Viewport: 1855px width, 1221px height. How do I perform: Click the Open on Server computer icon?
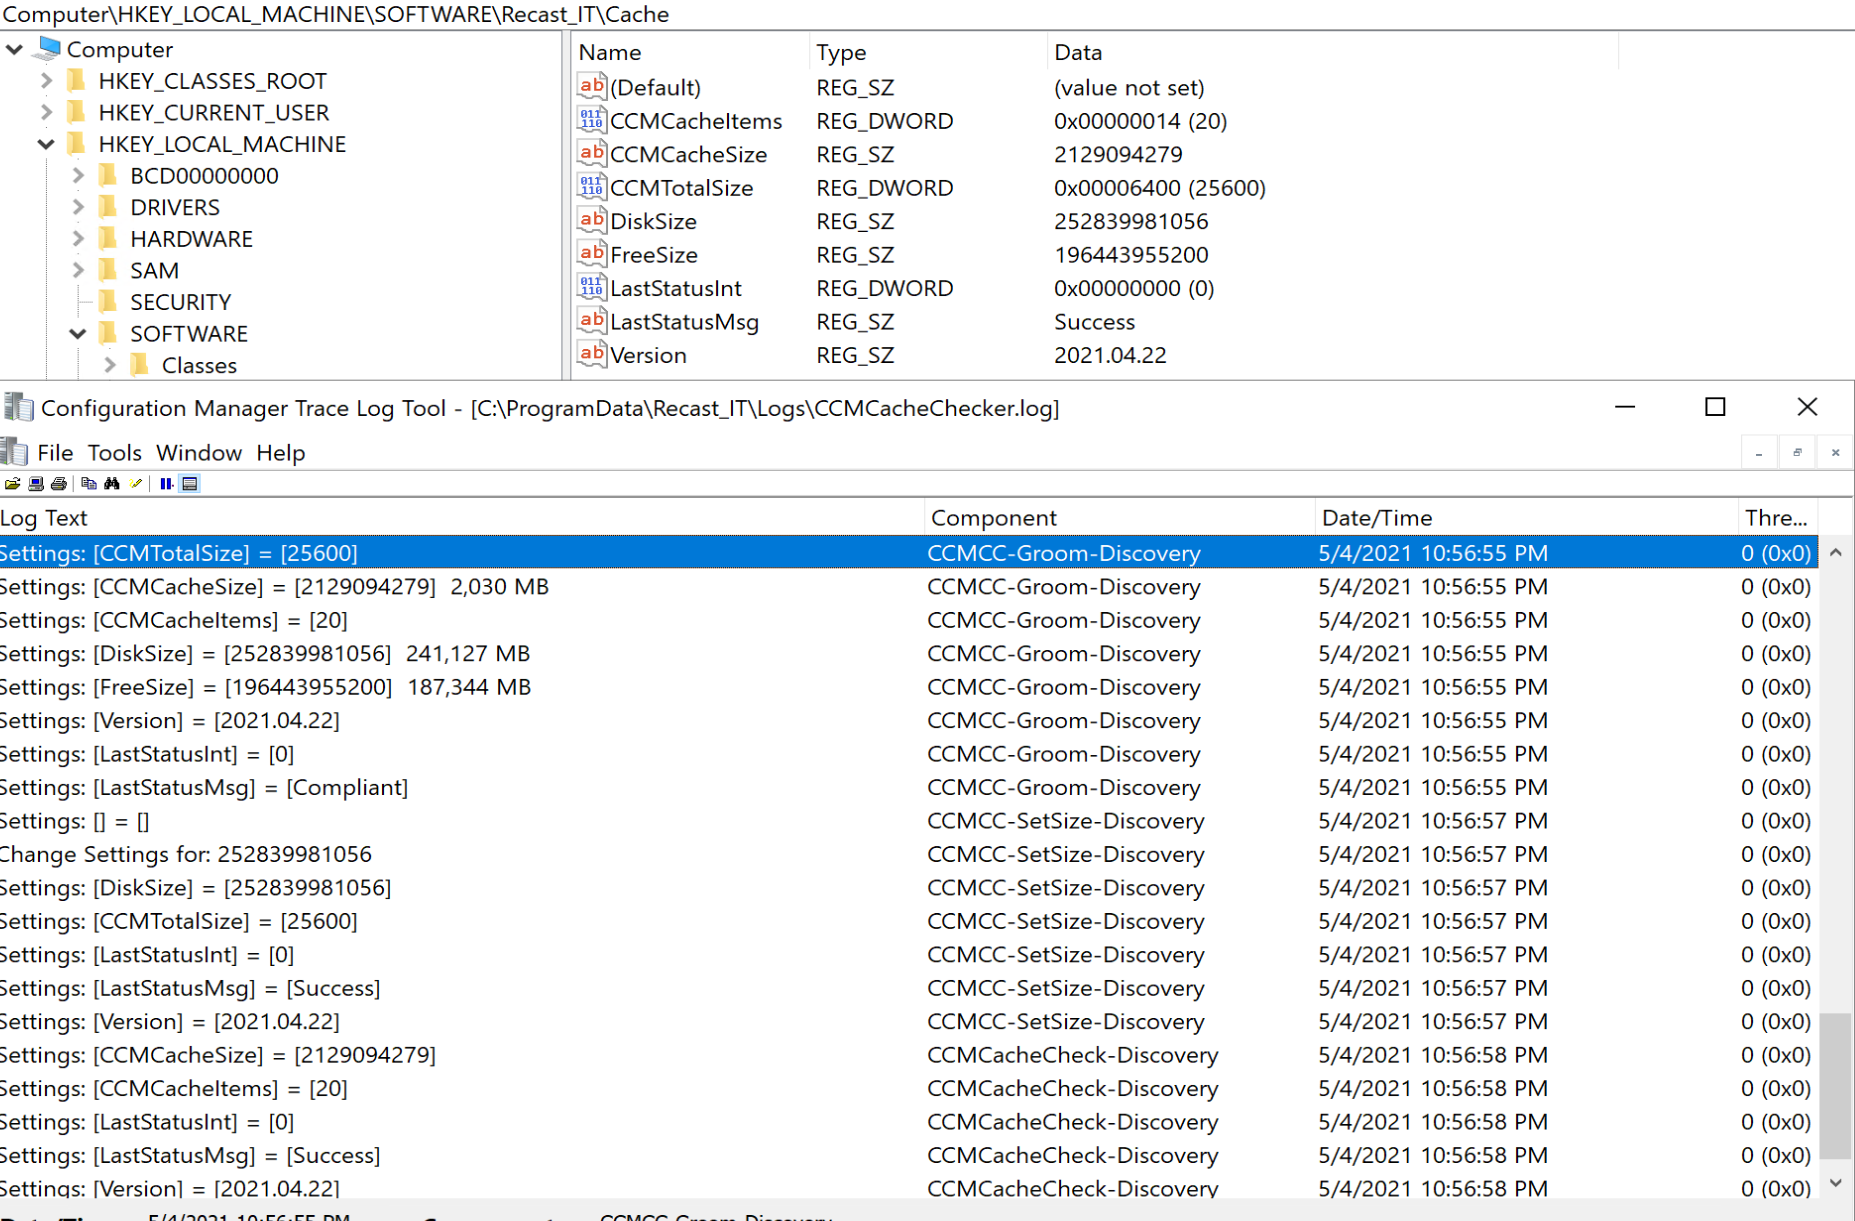[36, 484]
